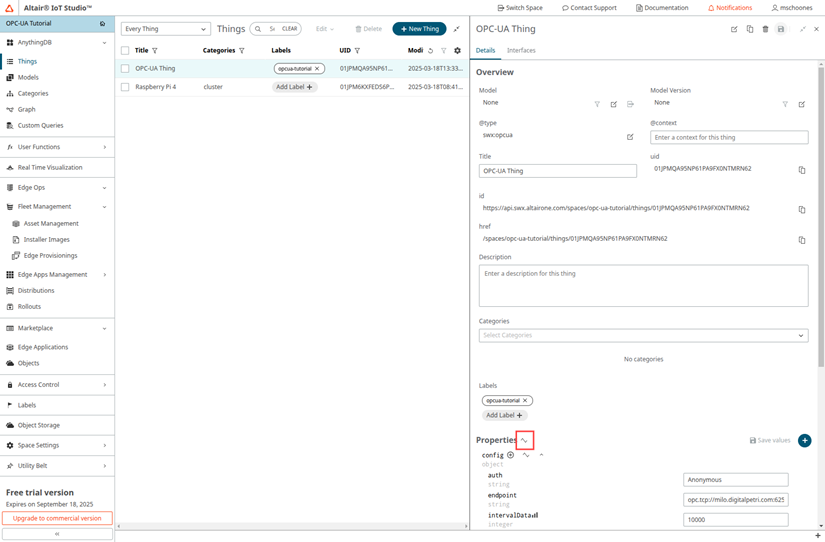Viewport: 825px width, 542px height.
Task: Click the Model field edit icon
Action: coord(613,104)
